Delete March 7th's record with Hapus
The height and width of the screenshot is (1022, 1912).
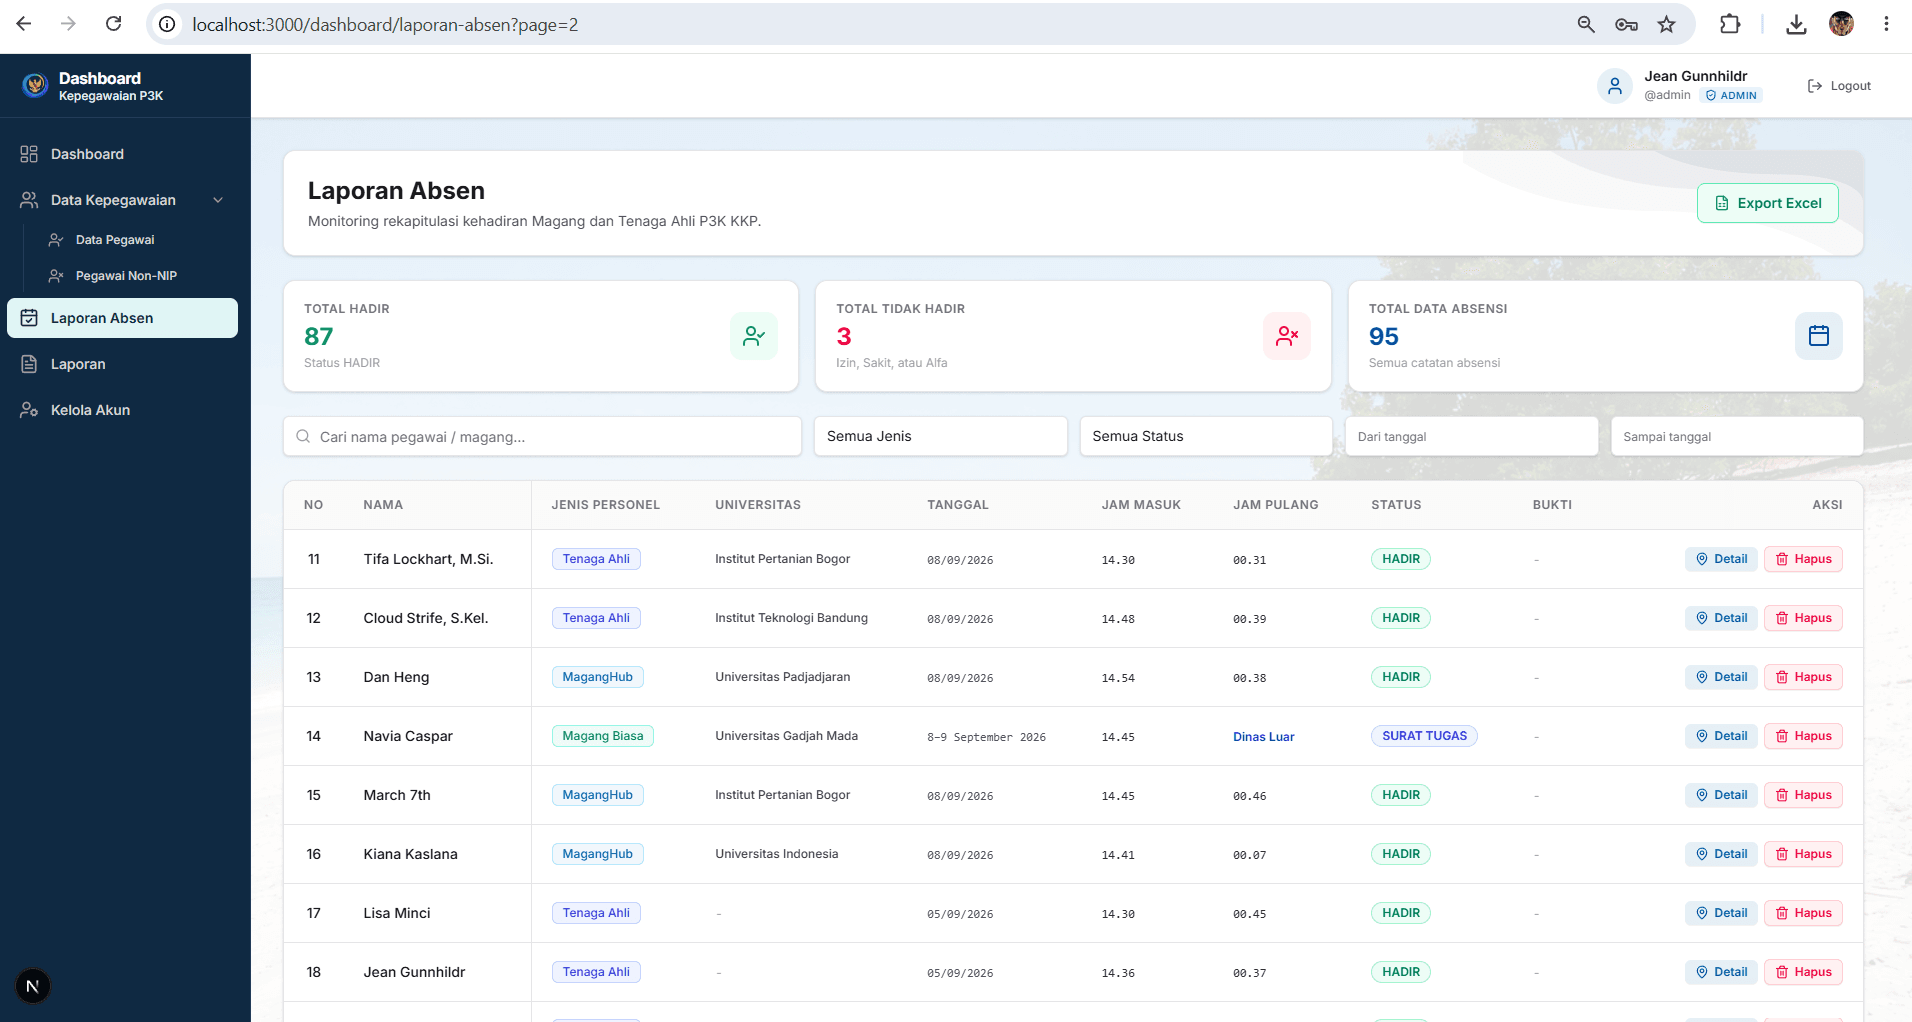(1803, 795)
